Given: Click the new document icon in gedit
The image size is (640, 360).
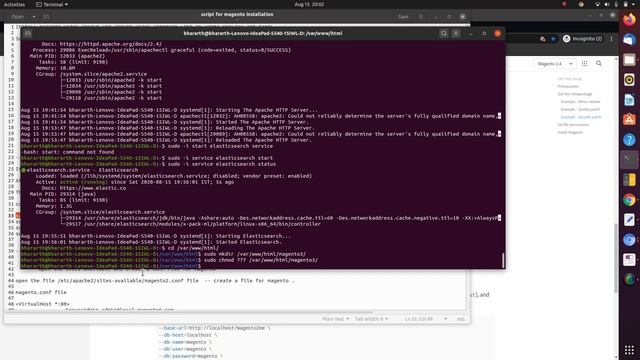Looking at the screenshot, I should pyautogui.click(x=46, y=17).
